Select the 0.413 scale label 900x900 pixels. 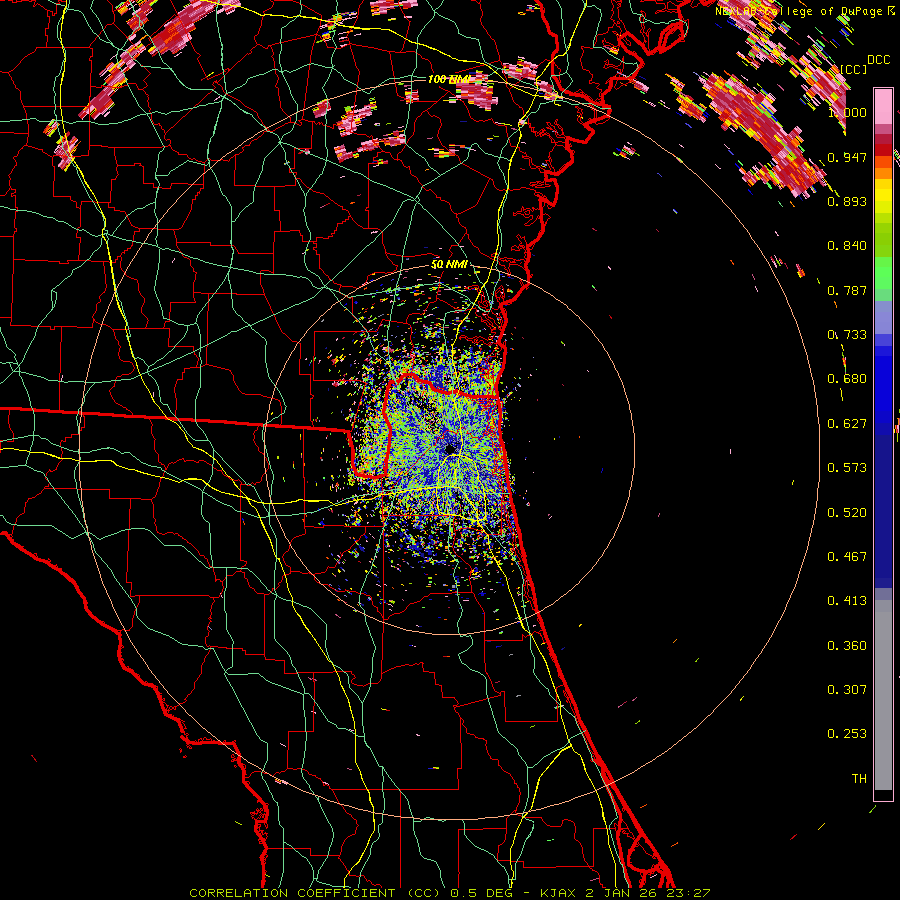(847, 601)
